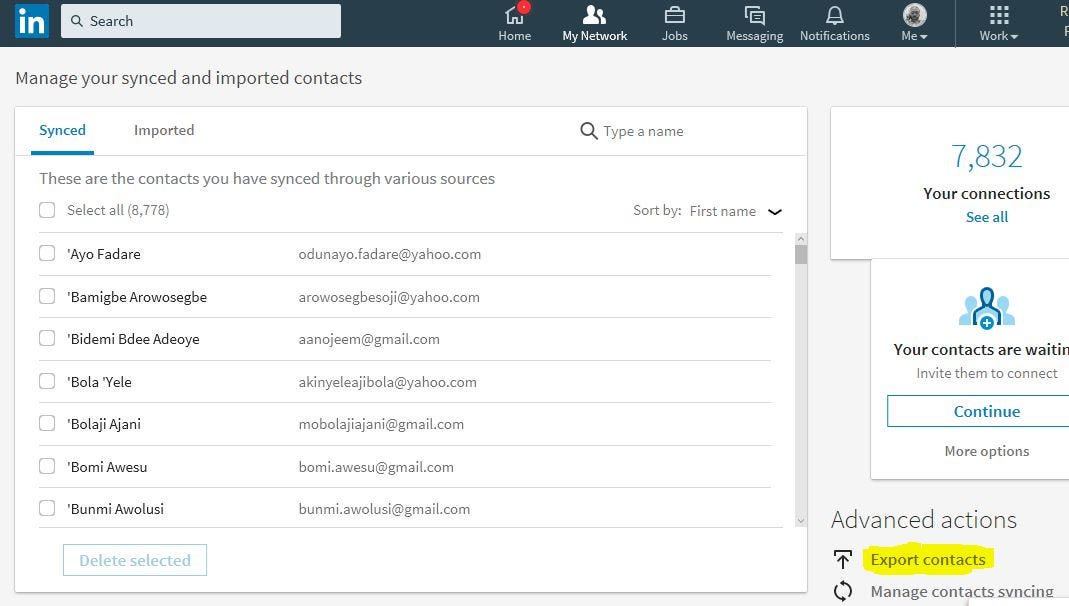Open the Sort by First name dropdown
Screen dimensions: 1069x606
click(736, 211)
